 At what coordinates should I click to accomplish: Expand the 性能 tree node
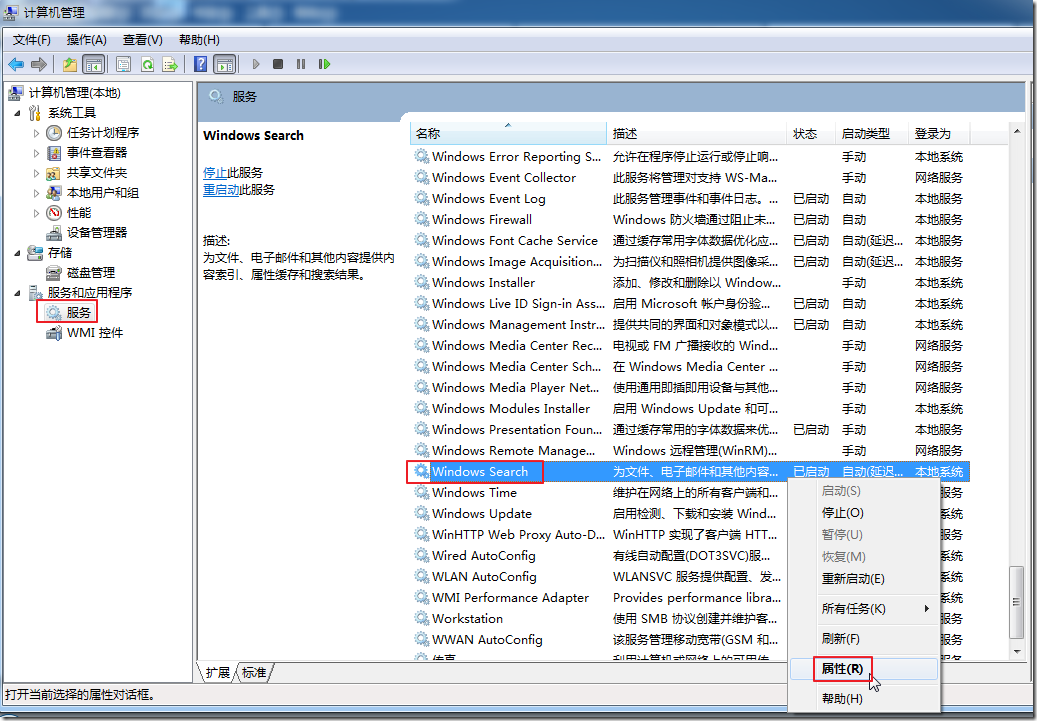coord(36,213)
